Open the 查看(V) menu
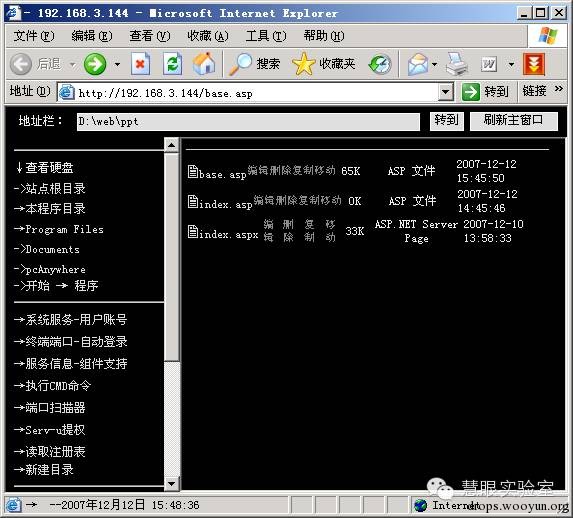Viewport: 573px width, 518px height. 150,36
